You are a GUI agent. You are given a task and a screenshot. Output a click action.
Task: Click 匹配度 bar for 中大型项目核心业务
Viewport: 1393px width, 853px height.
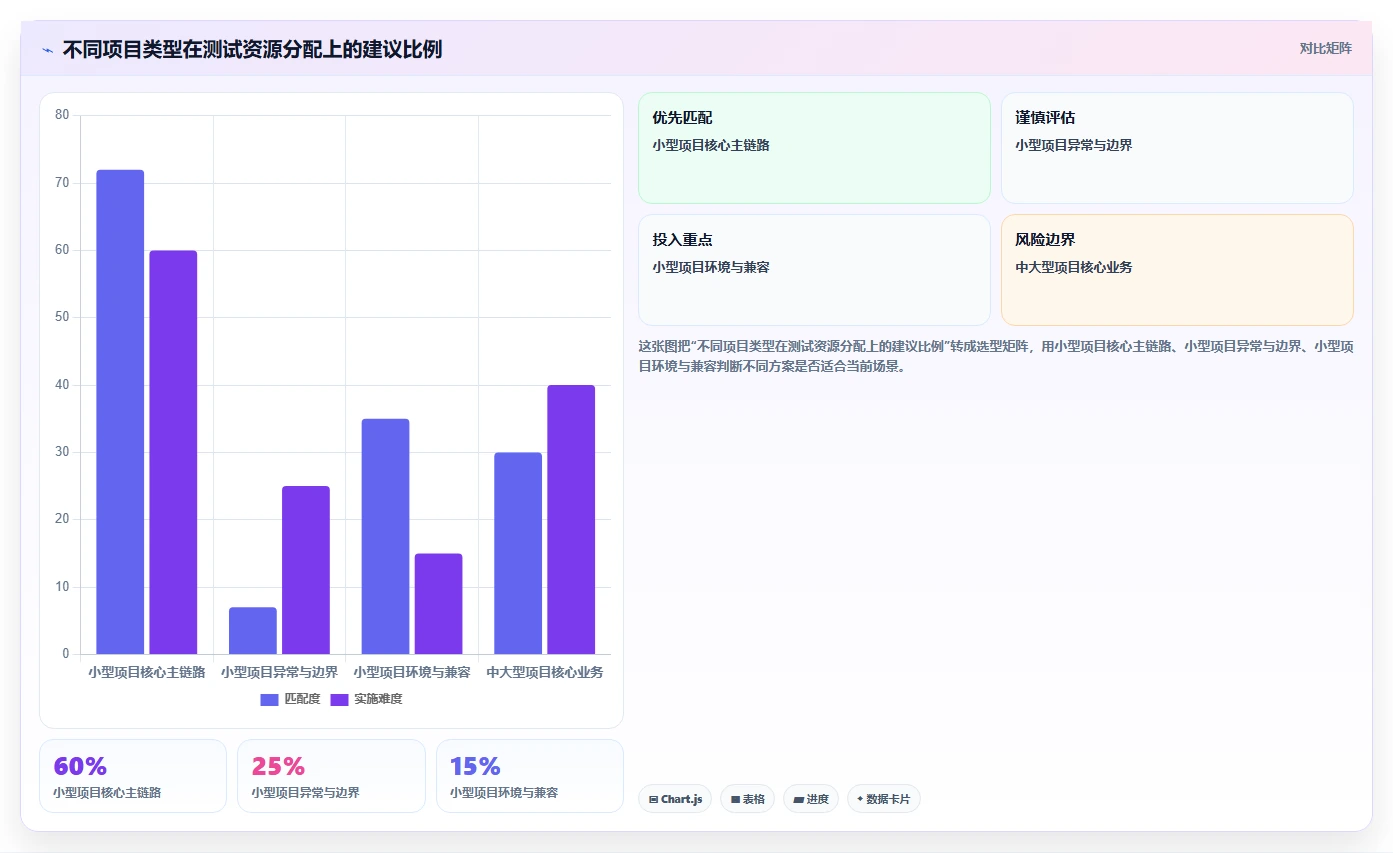(x=518, y=553)
